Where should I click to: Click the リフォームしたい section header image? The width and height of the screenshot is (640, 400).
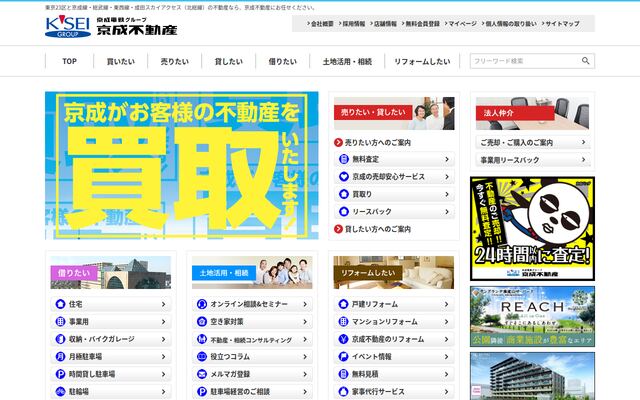(x=394, y=273)
